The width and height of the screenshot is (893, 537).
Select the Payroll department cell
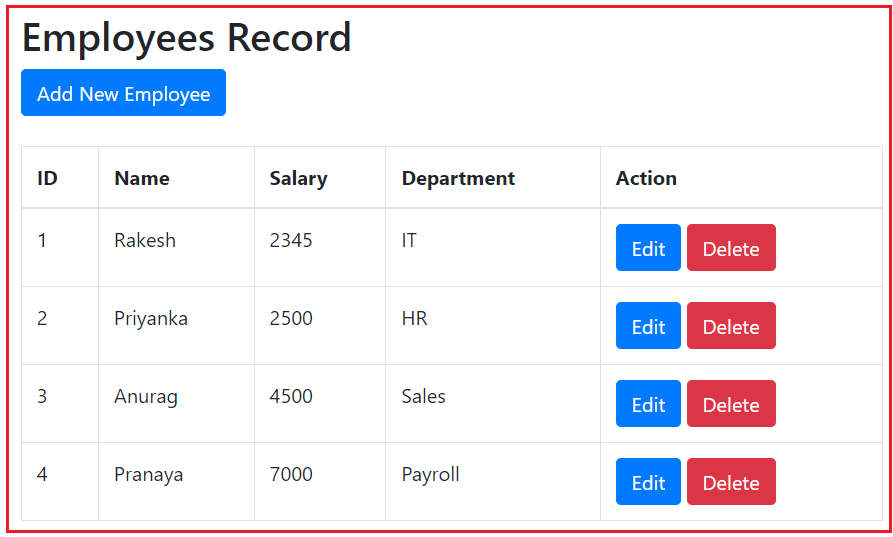coord(430,474)
